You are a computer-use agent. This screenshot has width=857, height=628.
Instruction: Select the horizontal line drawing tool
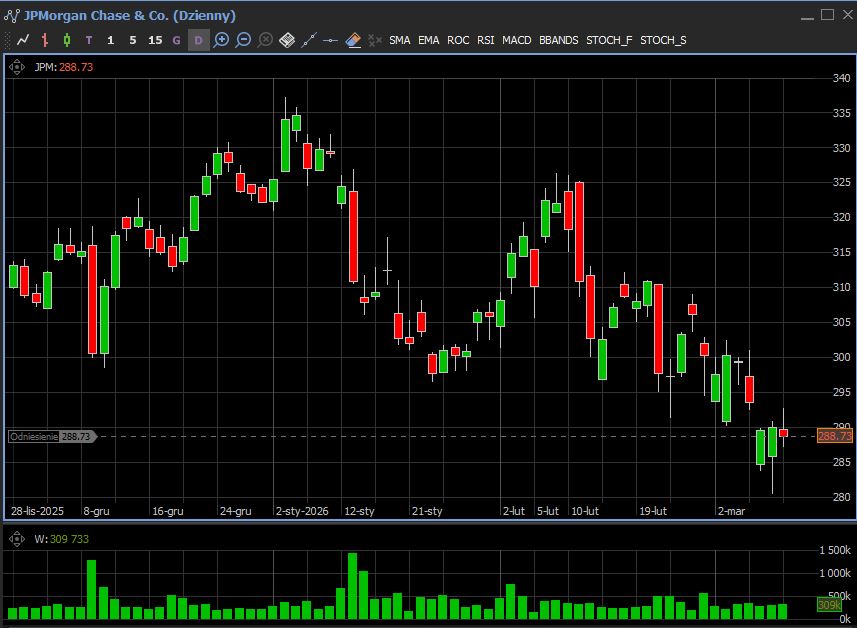(331, 40)
